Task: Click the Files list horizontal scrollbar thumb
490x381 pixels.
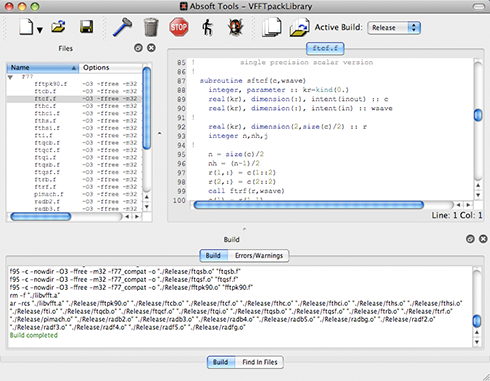Action: point(41,217)
